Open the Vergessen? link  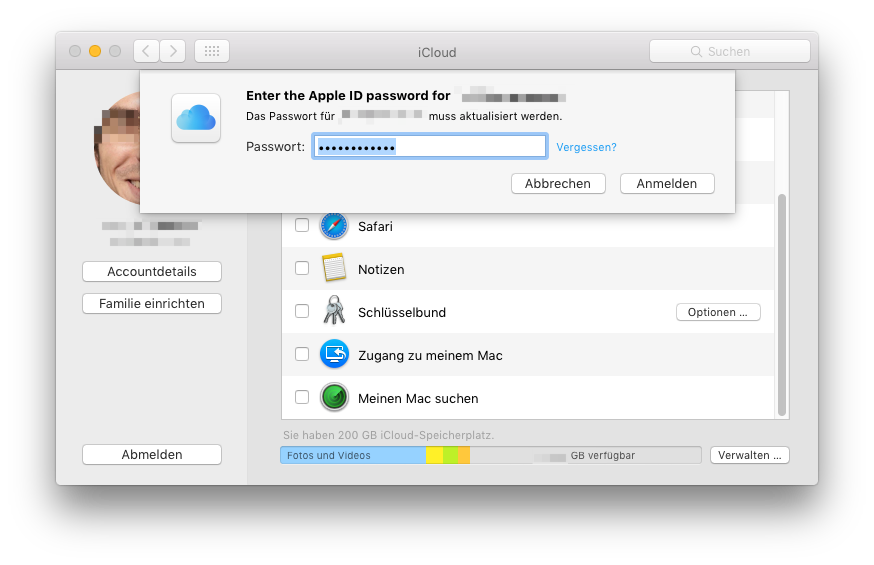click(586, 147)
